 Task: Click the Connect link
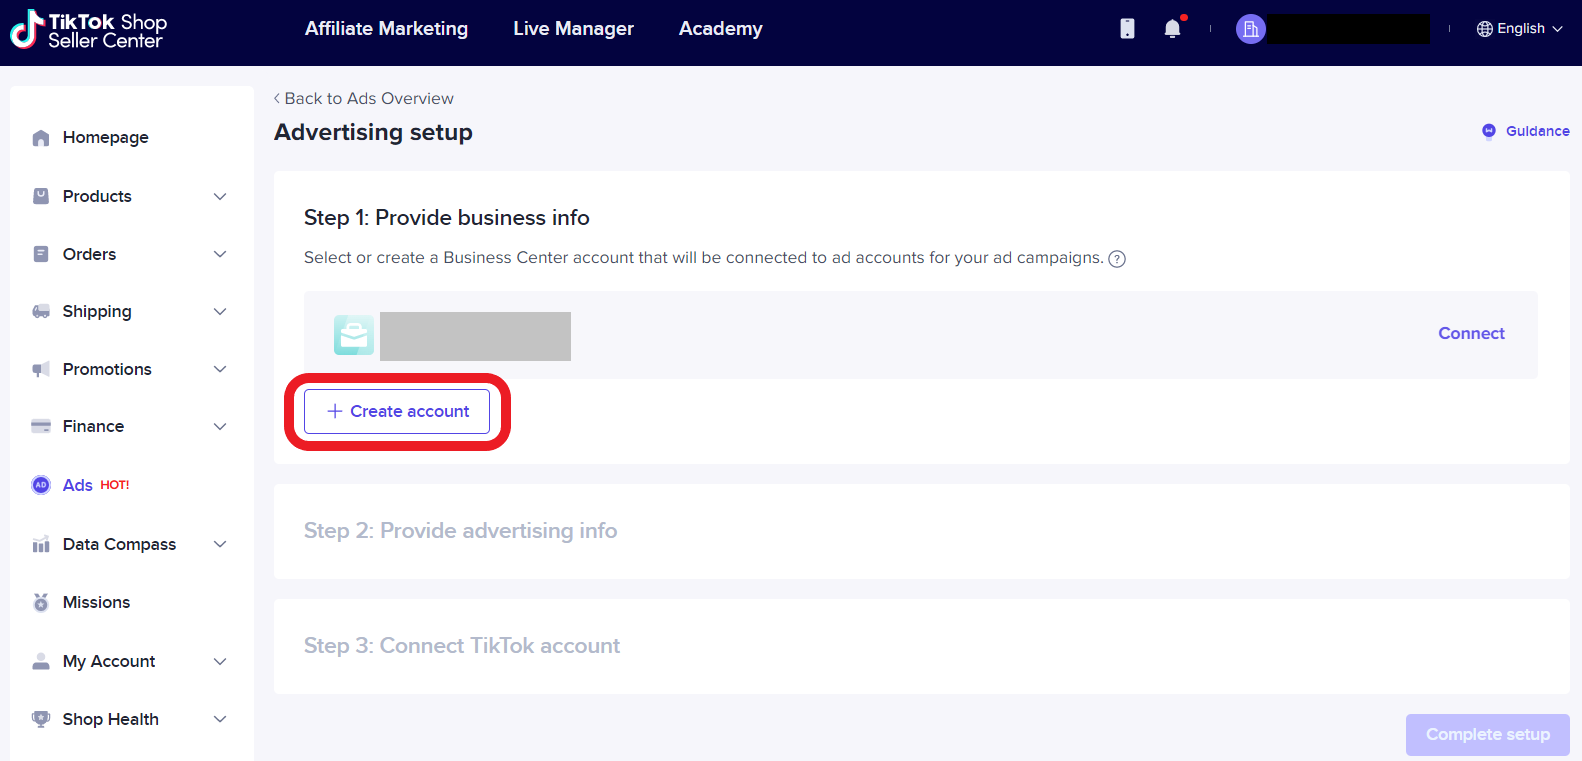click(1471, 334)
